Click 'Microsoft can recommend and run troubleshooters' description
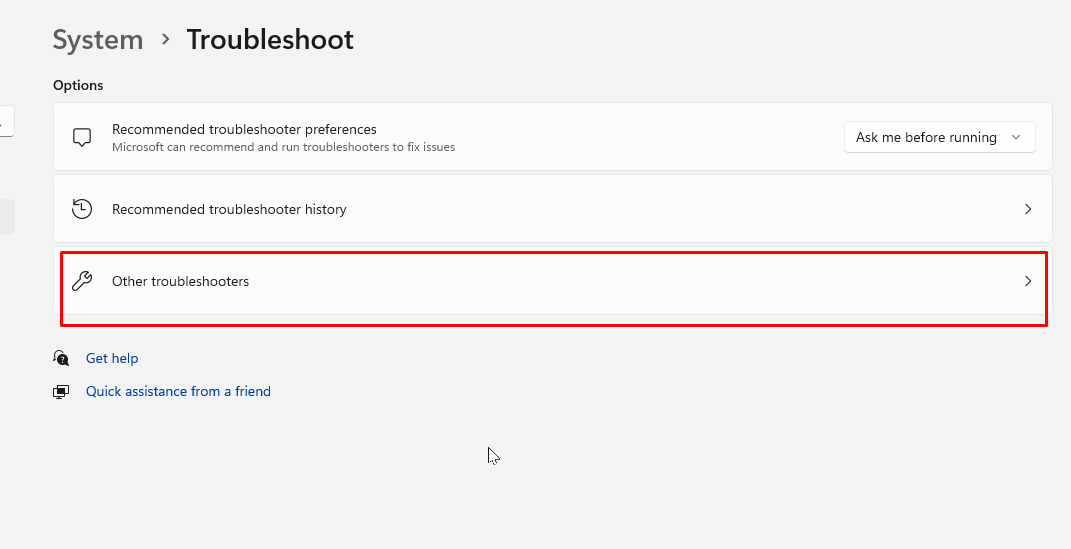The height and width of the screenshot is (549, 1071). point(283,147)
